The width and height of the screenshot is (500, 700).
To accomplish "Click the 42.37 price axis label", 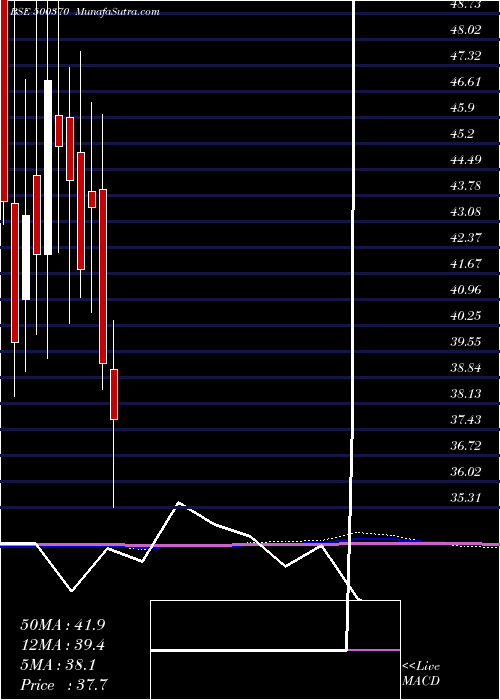I will coord(466,238).
